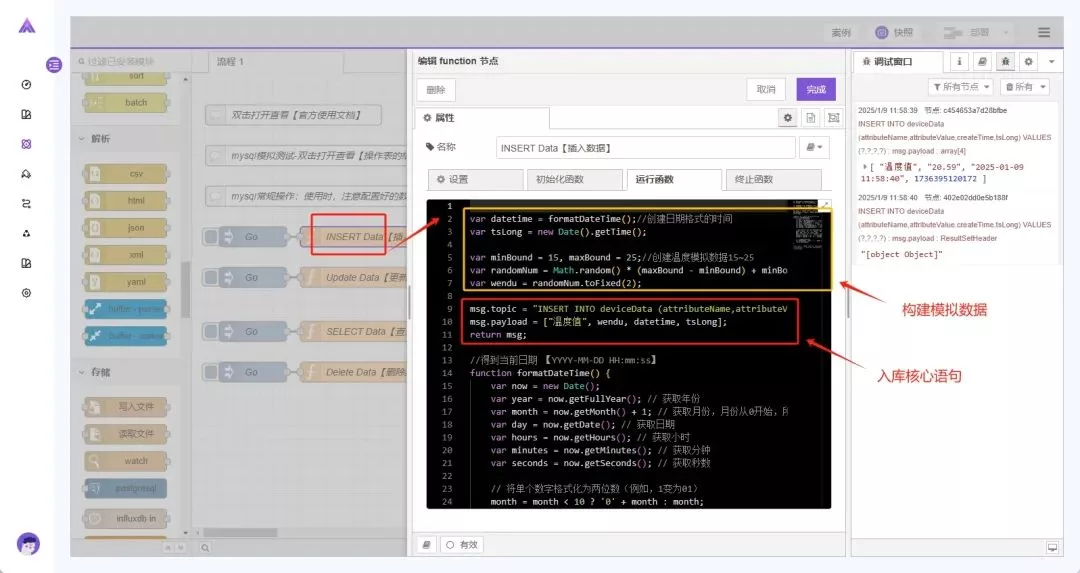Screen dimensions: 1080x573
Task: Expand the code editor to fullscreen
Action: [825, 206]
